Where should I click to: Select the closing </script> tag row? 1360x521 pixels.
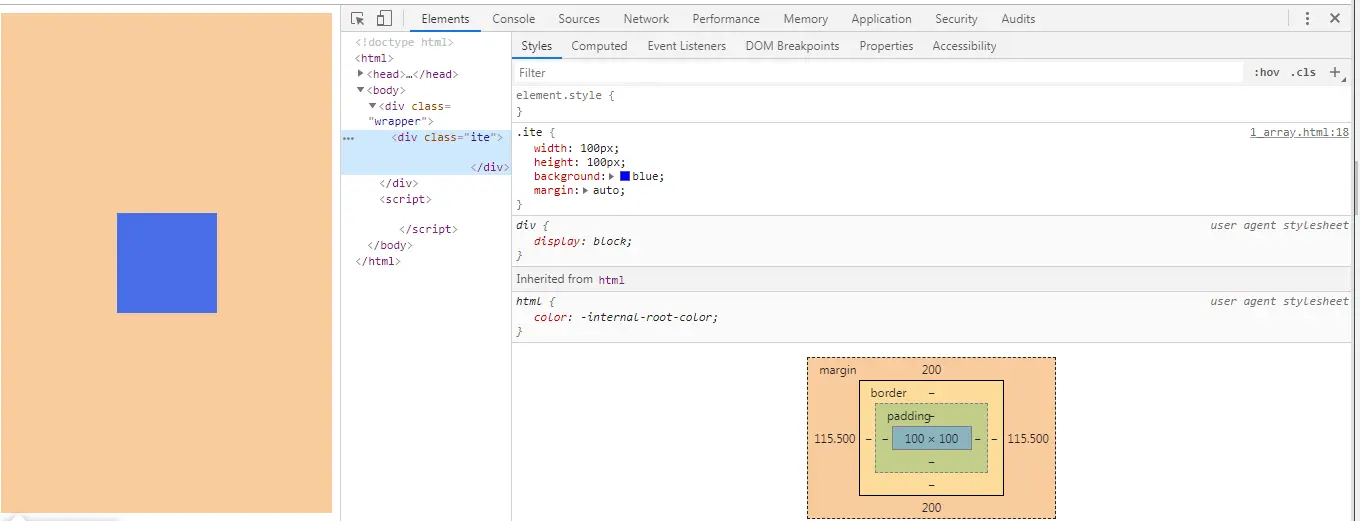(428, 229)
